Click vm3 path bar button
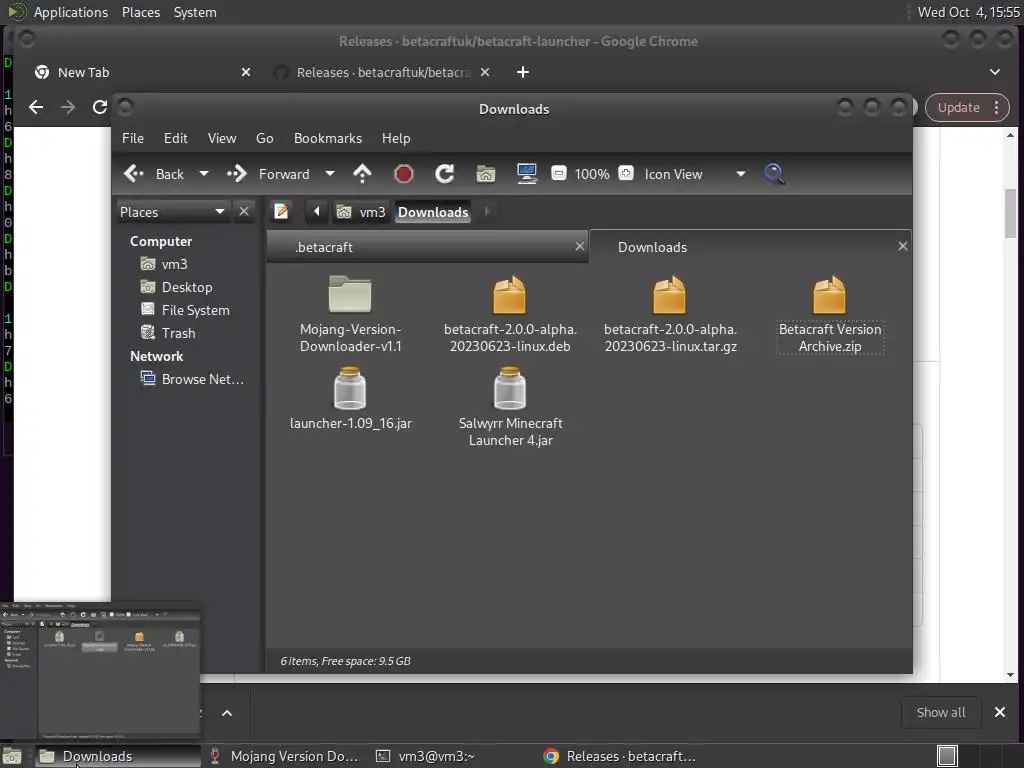1024x768 pixels. pyautogui.click(x=361, y=212)
